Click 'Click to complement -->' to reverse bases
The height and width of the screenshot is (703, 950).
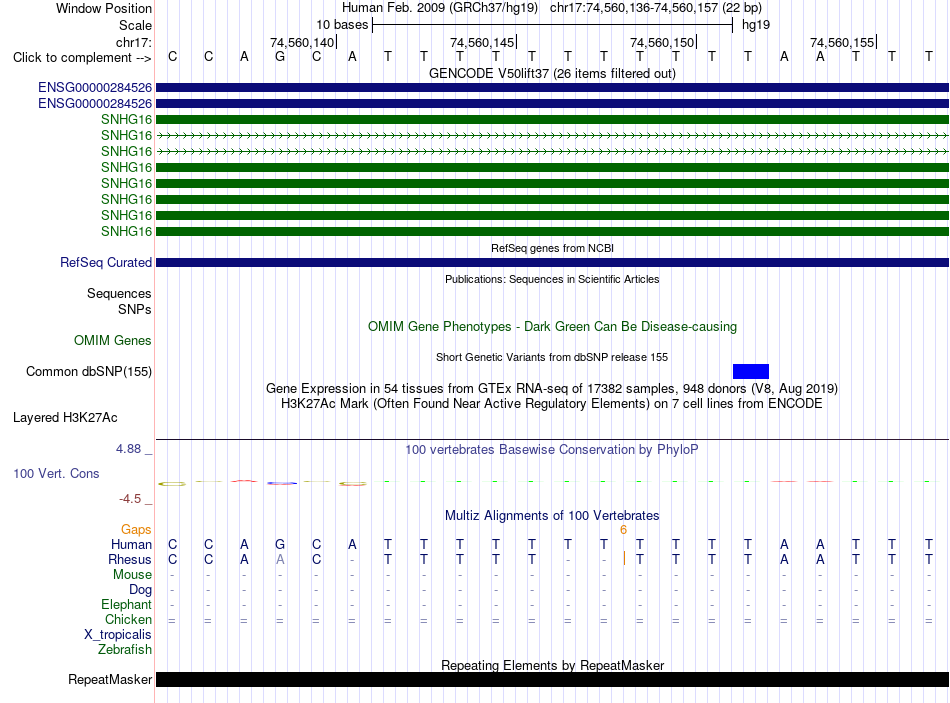[82, 58]
